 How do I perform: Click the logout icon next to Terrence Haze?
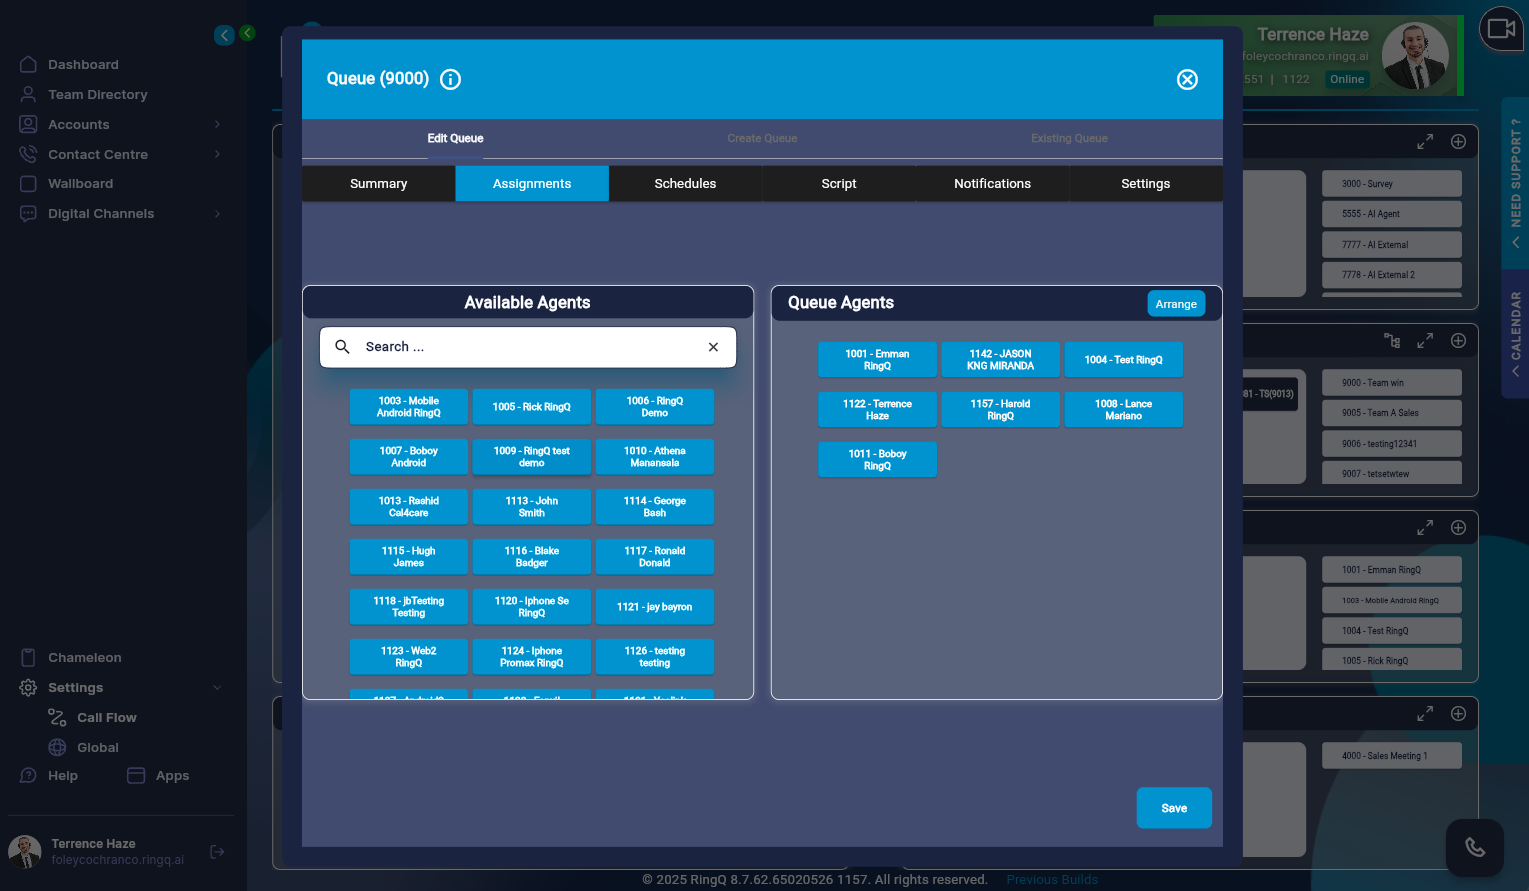217,852
